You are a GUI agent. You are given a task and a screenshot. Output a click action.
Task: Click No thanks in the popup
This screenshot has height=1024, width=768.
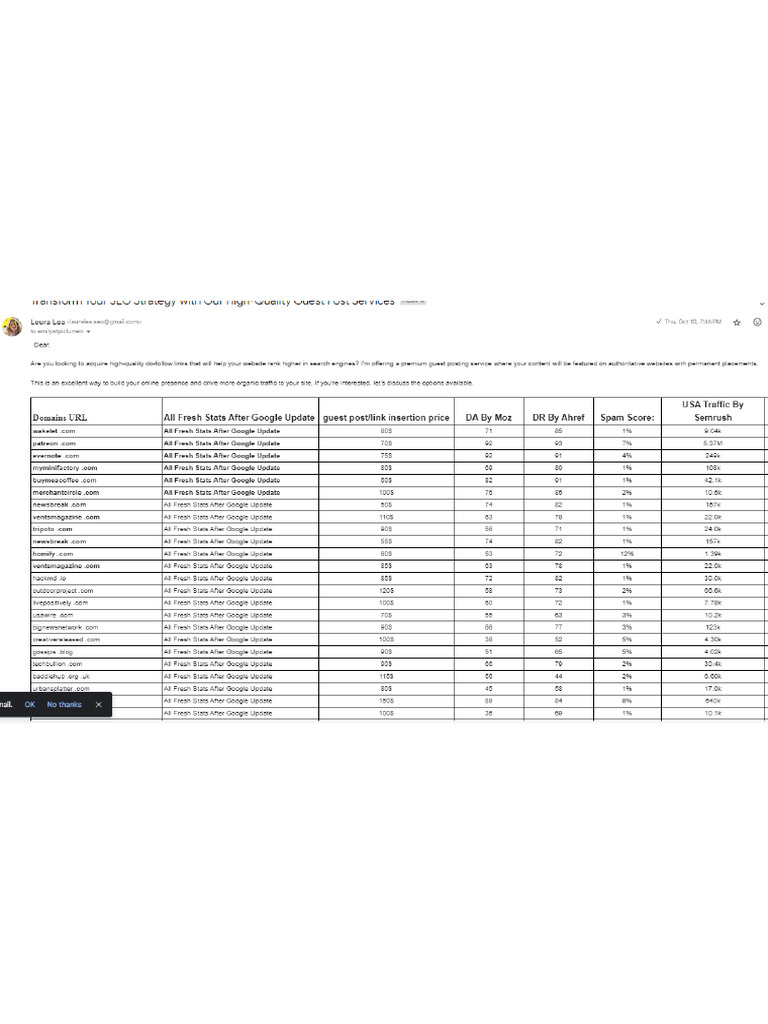64,705
